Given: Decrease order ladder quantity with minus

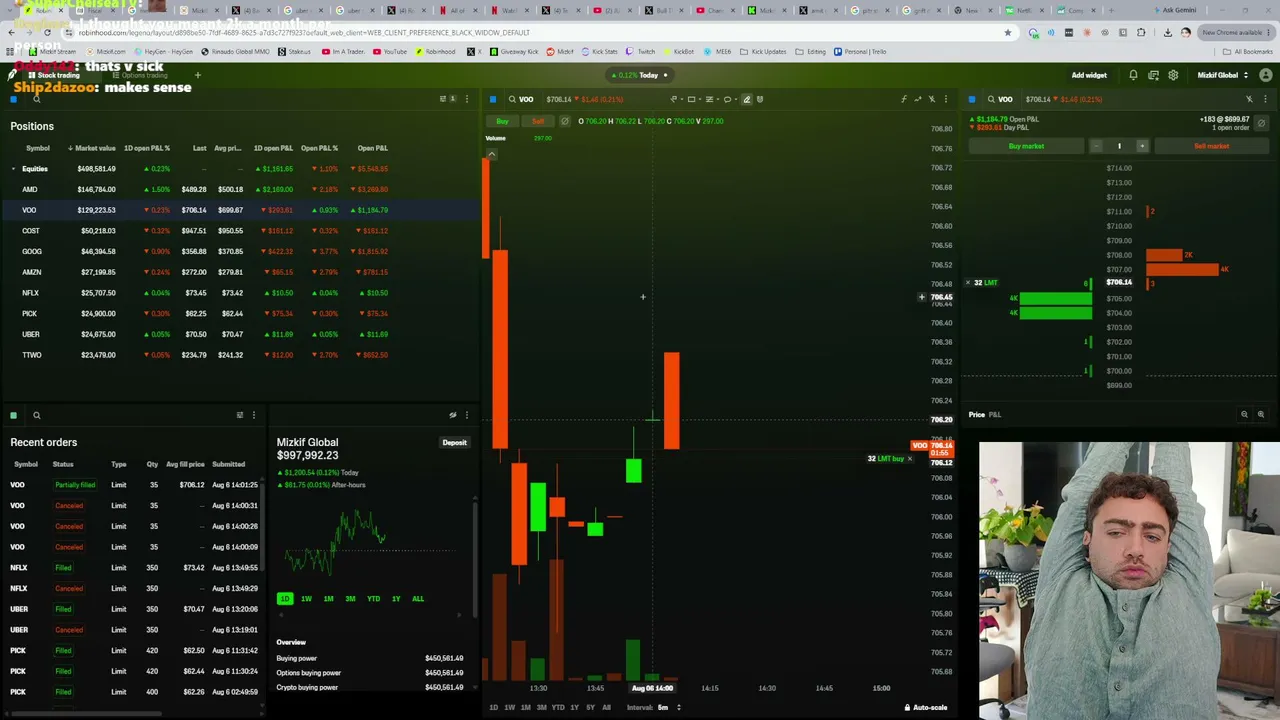Looking at the screenshot, I should [1096, 146].
